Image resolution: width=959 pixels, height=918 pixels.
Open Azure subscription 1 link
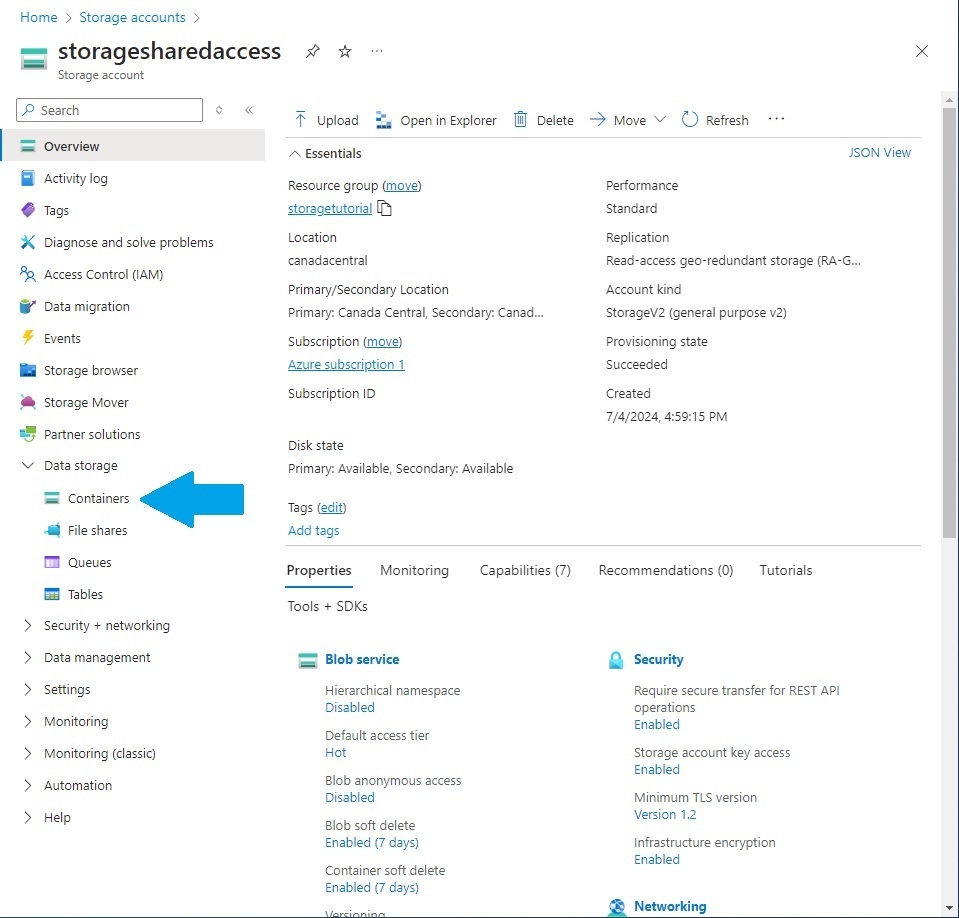pyautogui.click(x=346, y=365)
